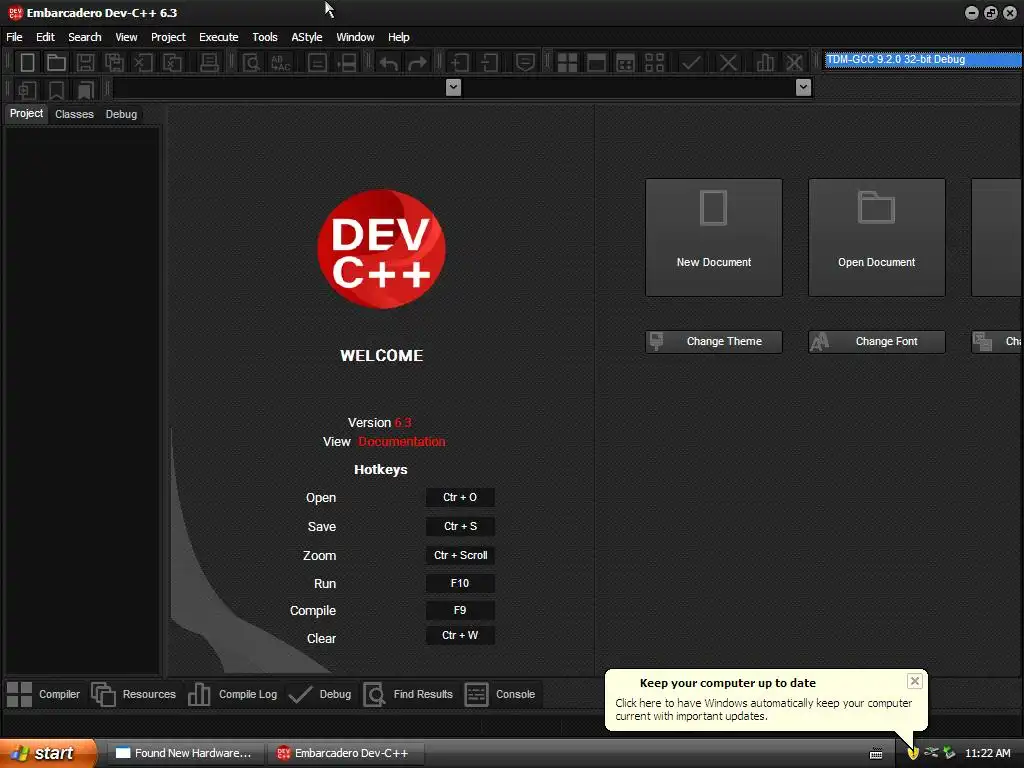Click the Open folder toolbar icon

point(56,63)
